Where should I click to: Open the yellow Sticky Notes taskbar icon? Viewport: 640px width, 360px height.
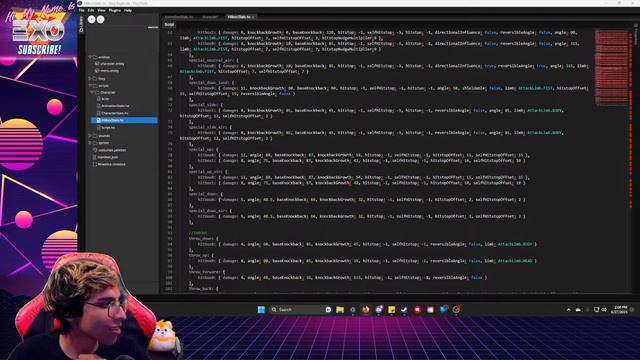[x=391, y=310]
